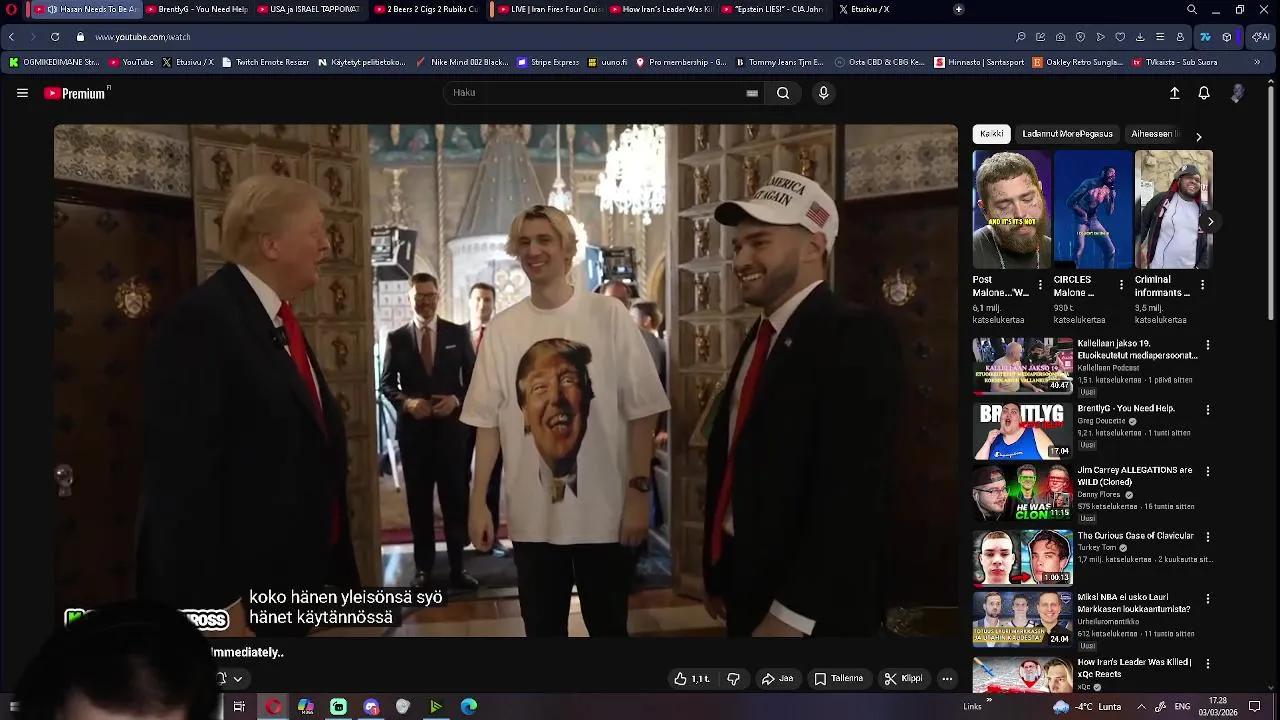Open OGMIKEDIMANE bookmark

click(54, 62)
